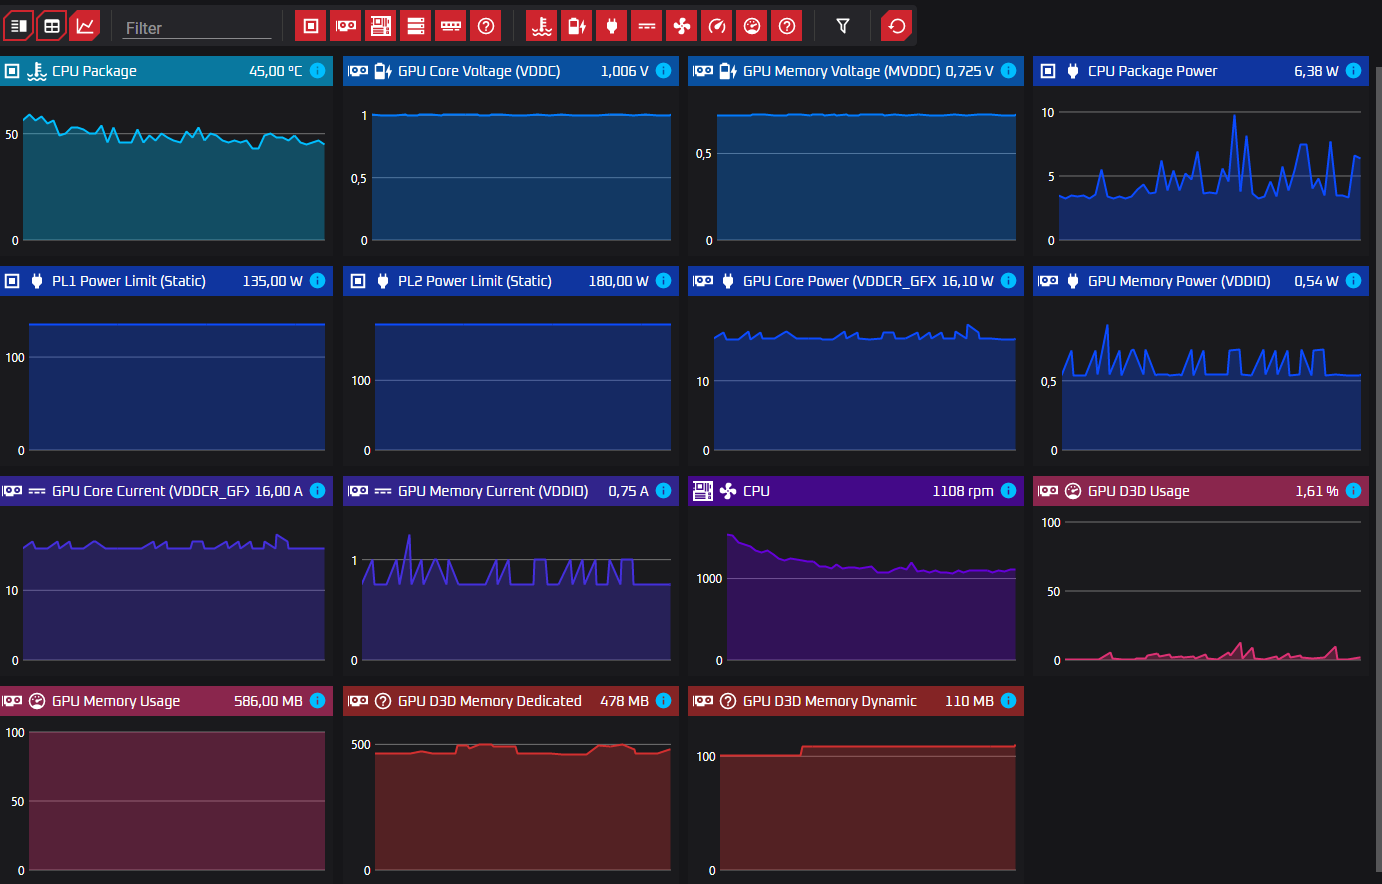Open info for GPU D3D Usage
Screen dimensions: 1382x884
(1353, 491)
